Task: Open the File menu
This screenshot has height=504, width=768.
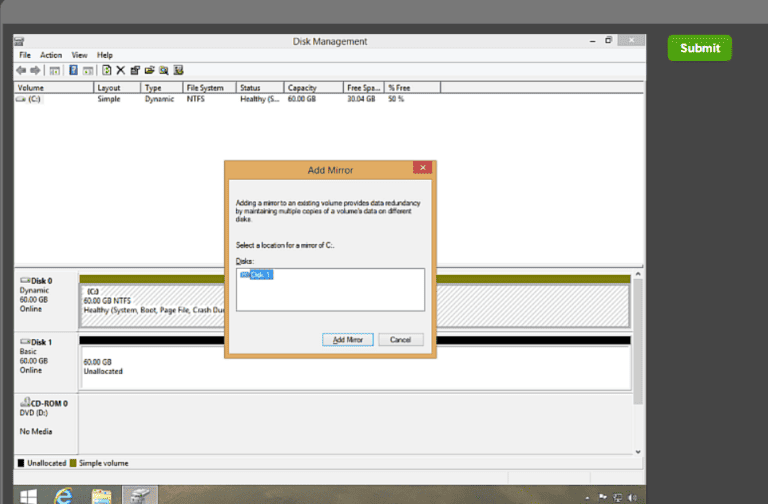Action: pyautogui.click(x=24, y=55)
